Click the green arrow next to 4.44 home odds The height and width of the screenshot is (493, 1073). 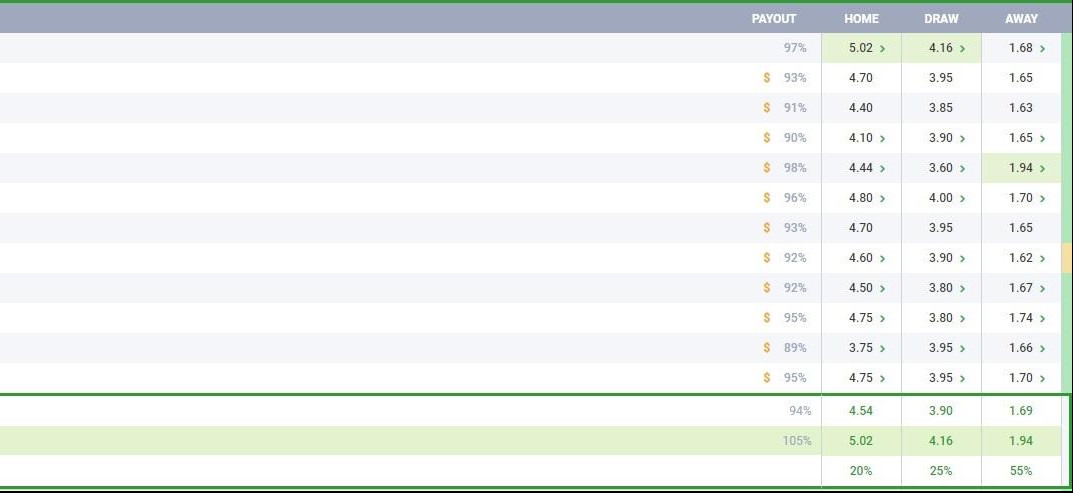tap(882, 168)
